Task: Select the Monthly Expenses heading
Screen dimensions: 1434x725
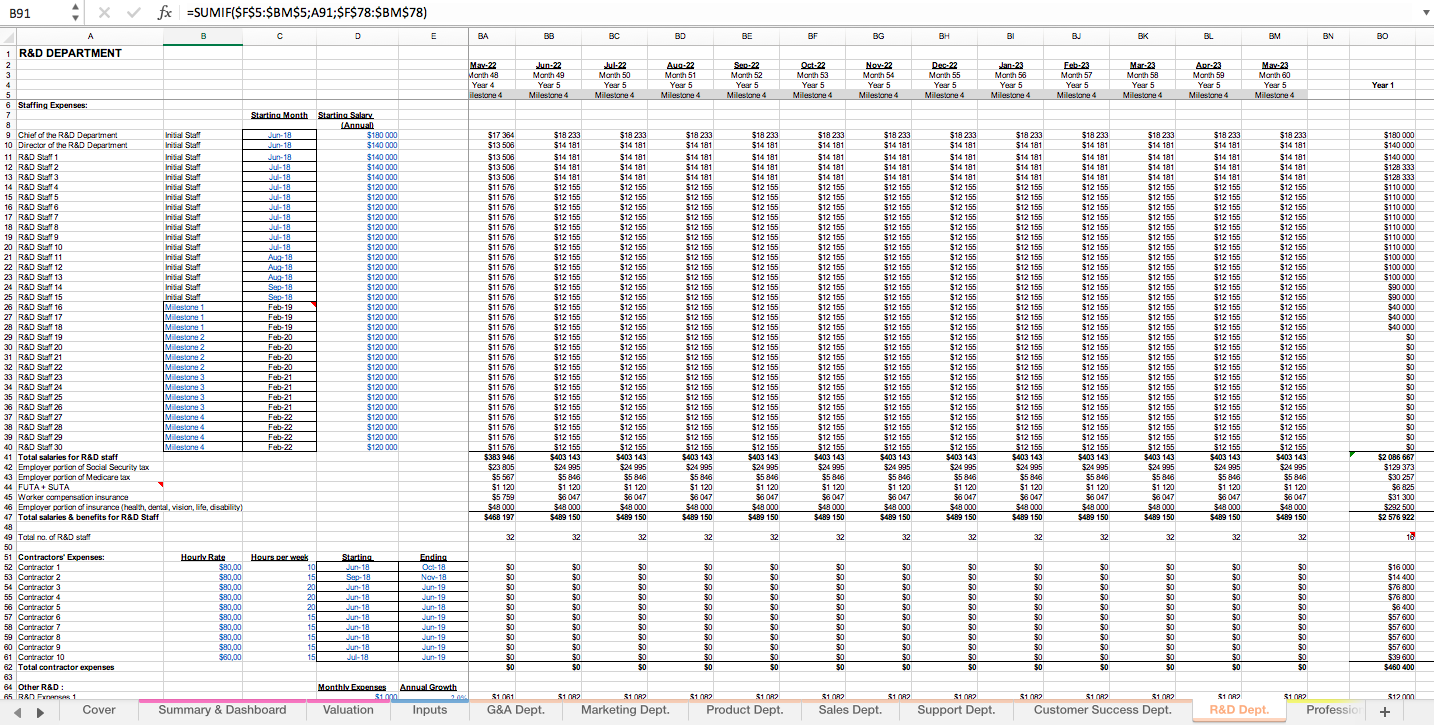Action: [352, 687]
